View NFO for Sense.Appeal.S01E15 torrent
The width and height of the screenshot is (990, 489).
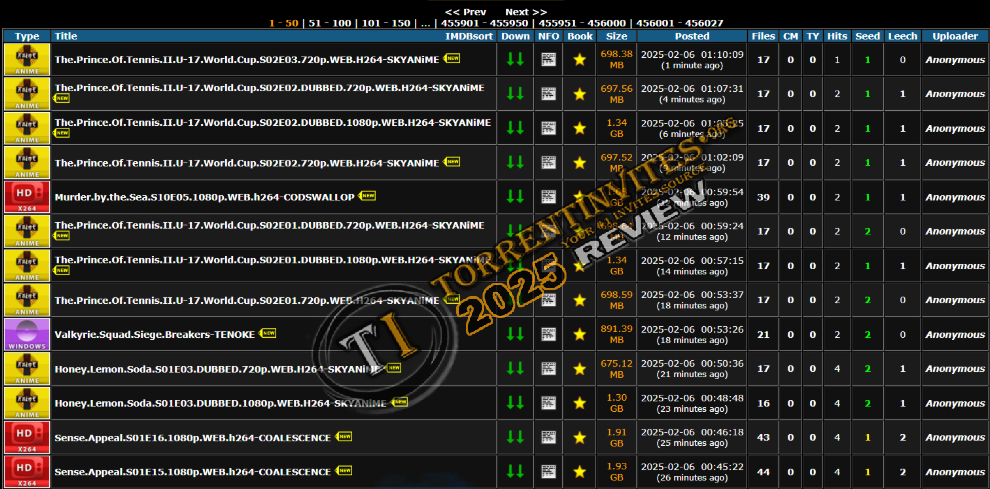(548, 471)
